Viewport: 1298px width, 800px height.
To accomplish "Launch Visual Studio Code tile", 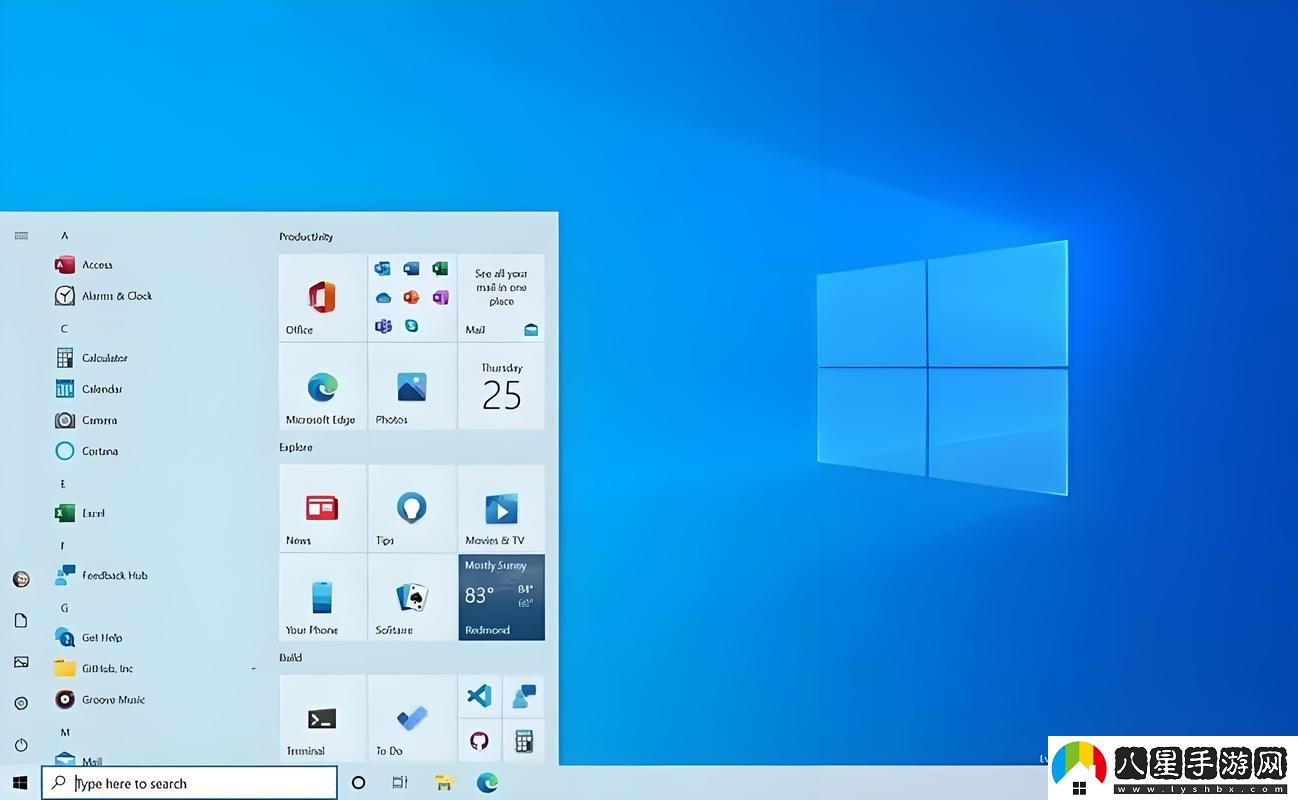I will click(x=479, y=695).
